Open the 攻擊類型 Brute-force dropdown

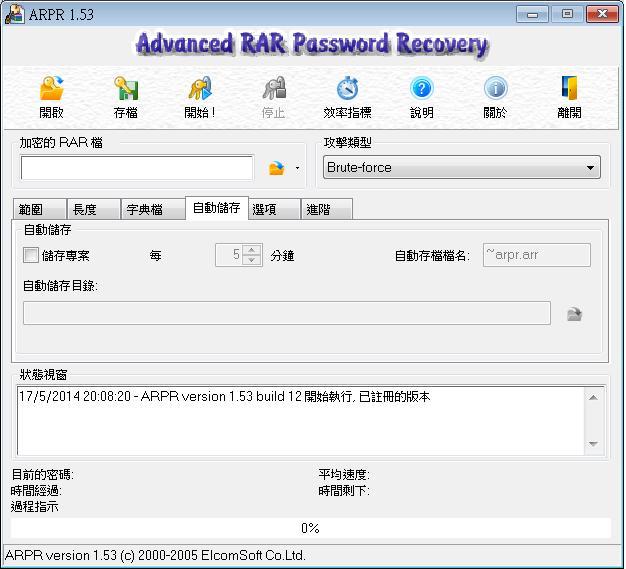(462, 167)
